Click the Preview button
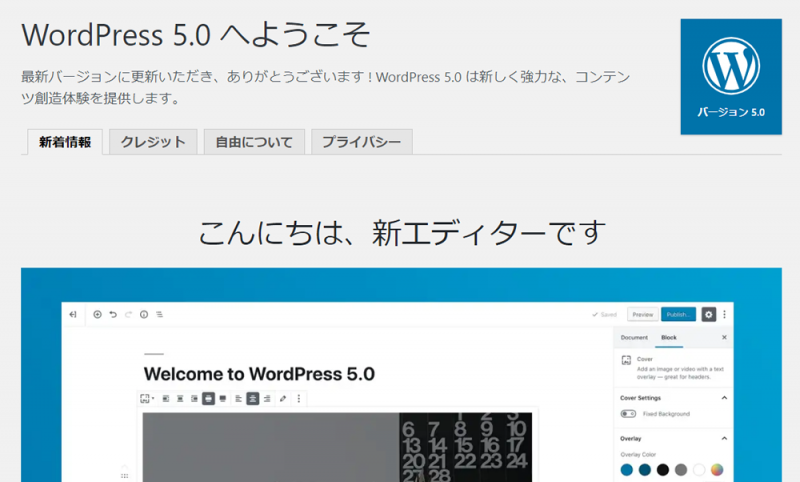The image size is (800, 482). pos(642,315)
